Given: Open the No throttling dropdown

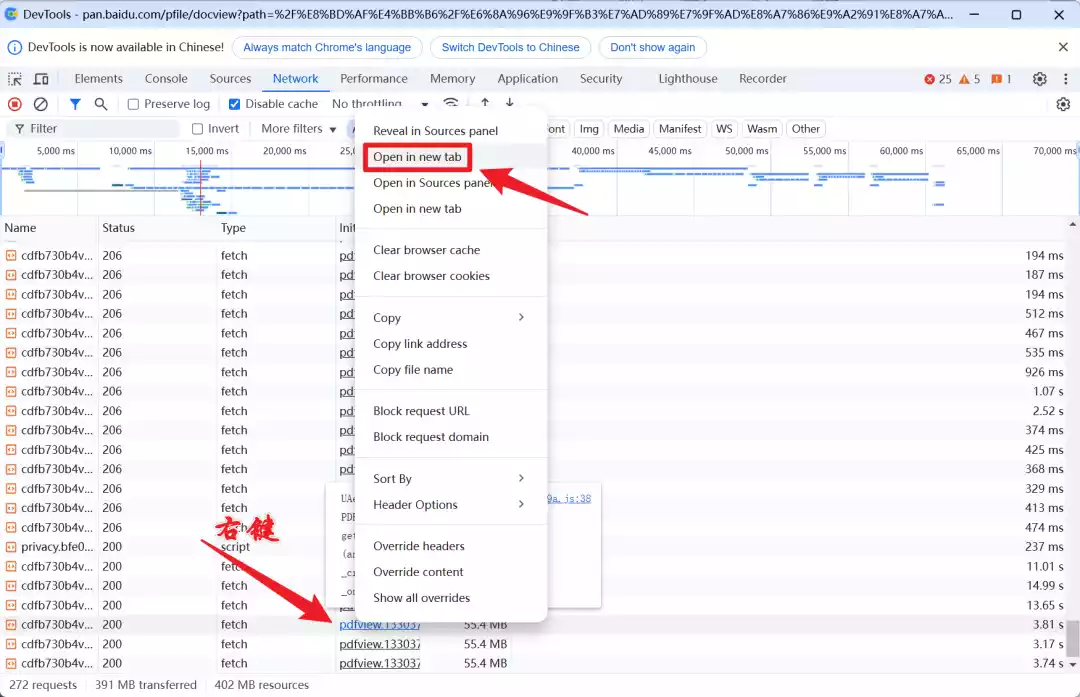Looking at the screenshot, I should coord(380,104).
